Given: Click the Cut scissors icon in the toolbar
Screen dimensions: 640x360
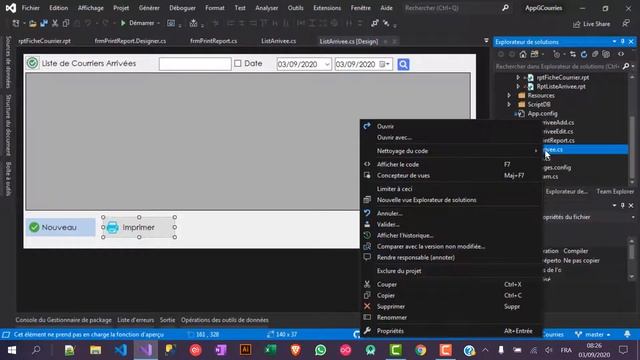Looking at the screenshot, I should pos(55,24).
